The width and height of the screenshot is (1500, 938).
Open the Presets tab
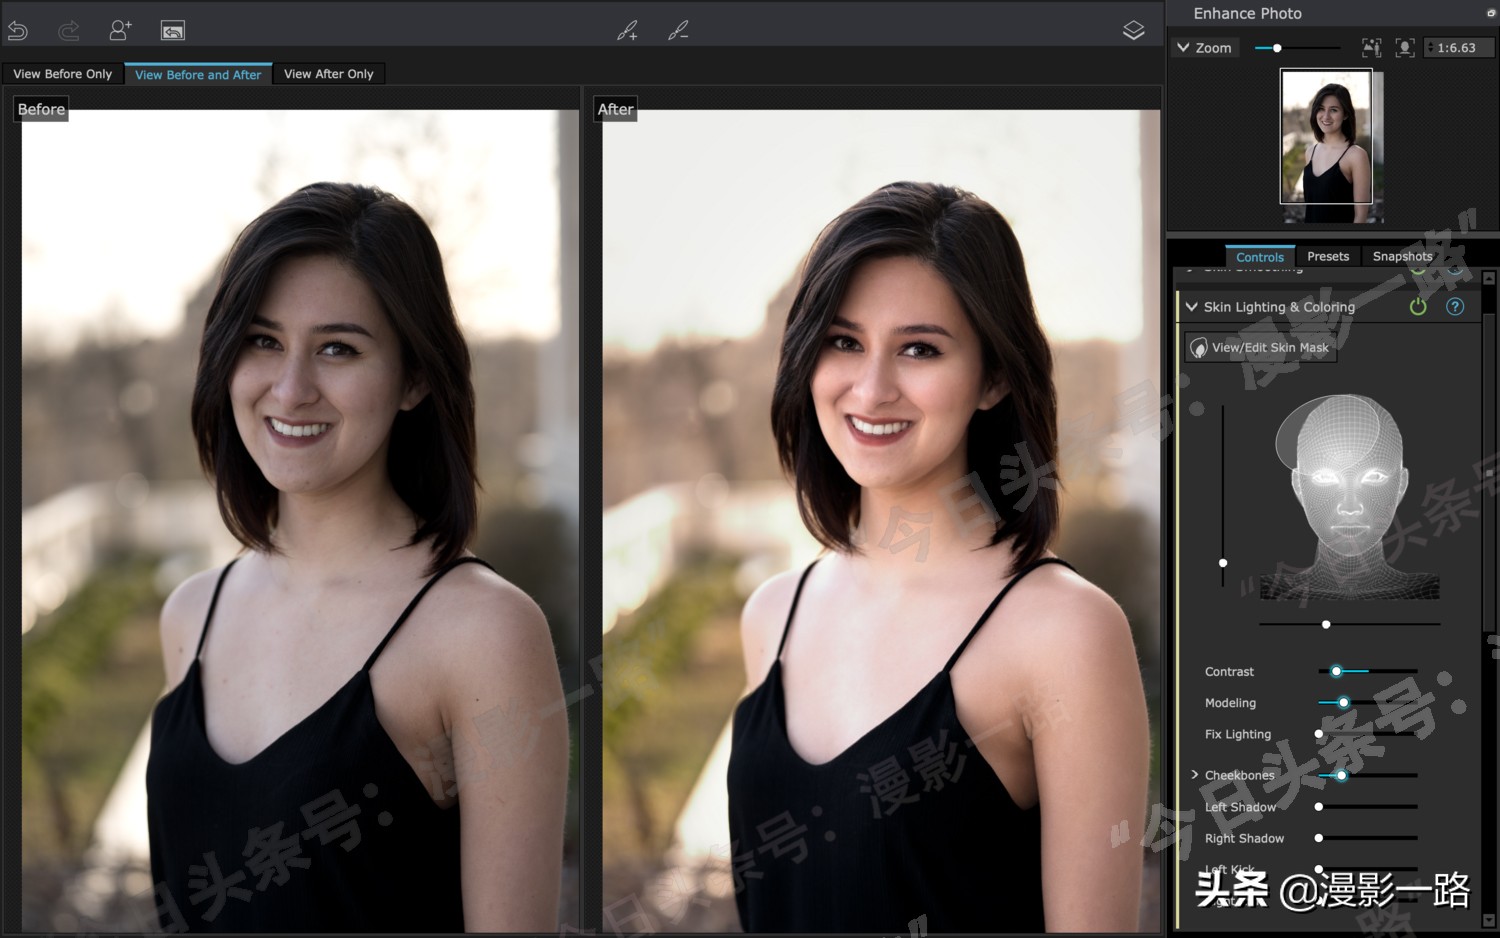click(1328, 257)
